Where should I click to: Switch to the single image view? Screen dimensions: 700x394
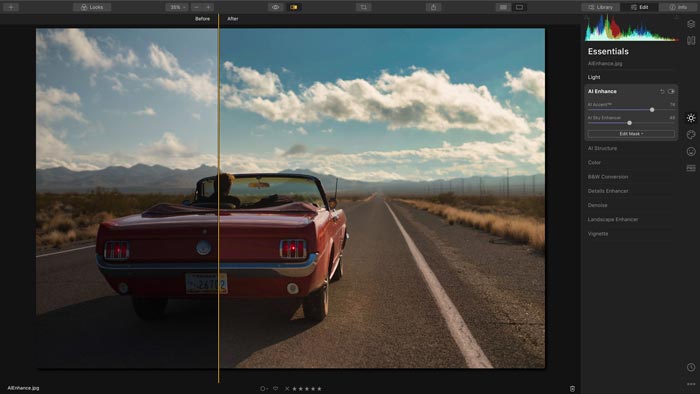tap(519, 7)
